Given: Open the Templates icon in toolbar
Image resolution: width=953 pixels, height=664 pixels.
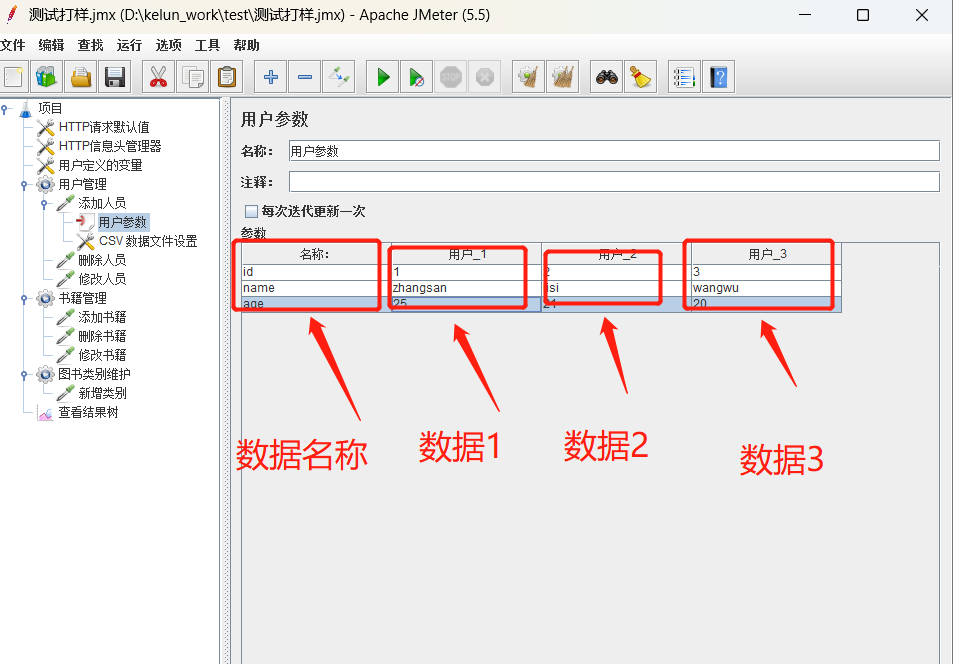Looking at the screenshot, I should tap(47, 77).
